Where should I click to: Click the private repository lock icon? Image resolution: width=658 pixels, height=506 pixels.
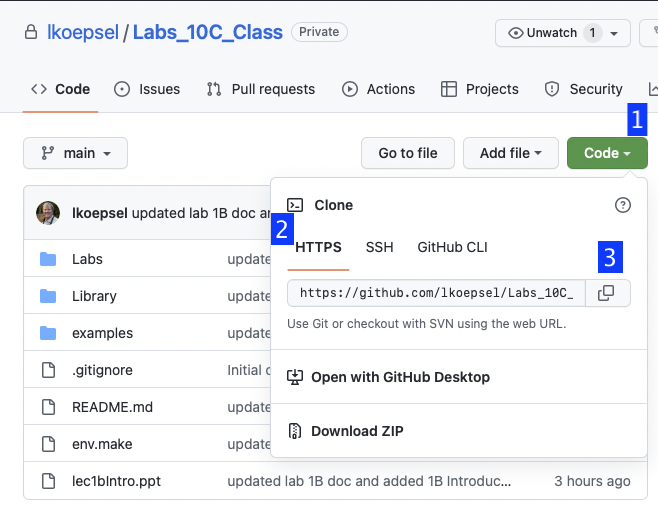pyautogui.click(x=31, y=32)
